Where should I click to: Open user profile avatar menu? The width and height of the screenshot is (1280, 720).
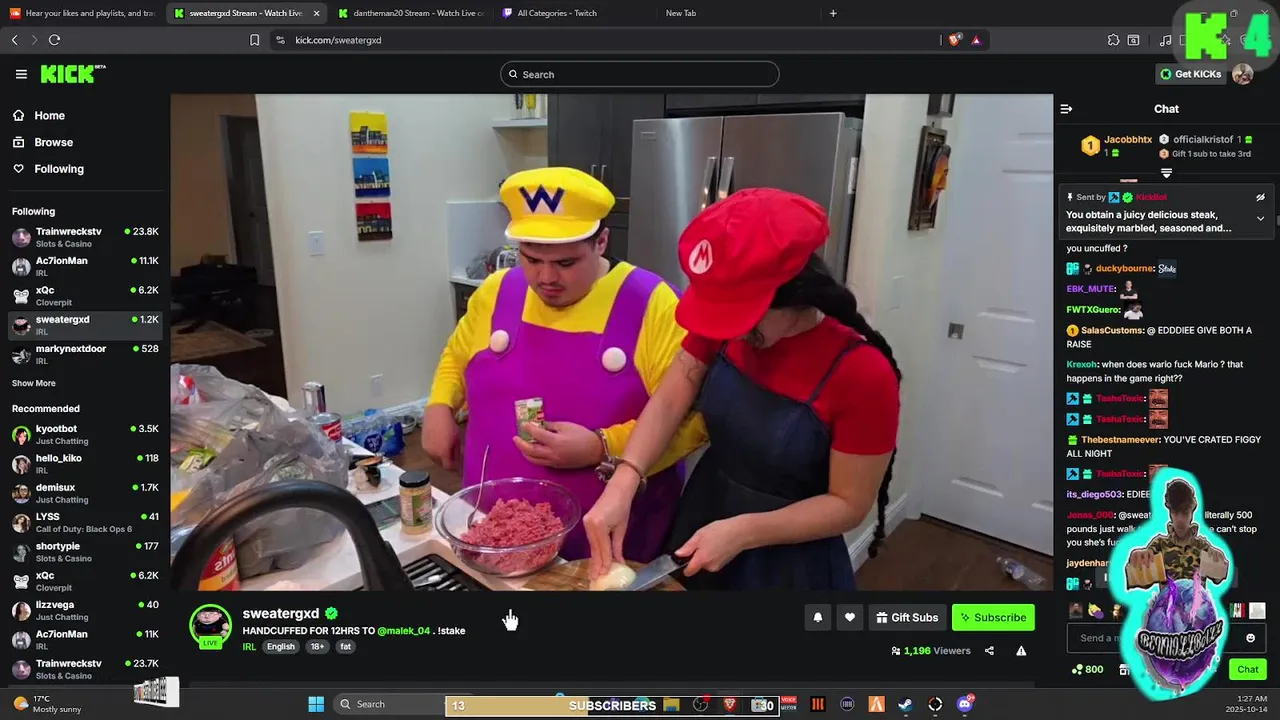(1243, 74)
